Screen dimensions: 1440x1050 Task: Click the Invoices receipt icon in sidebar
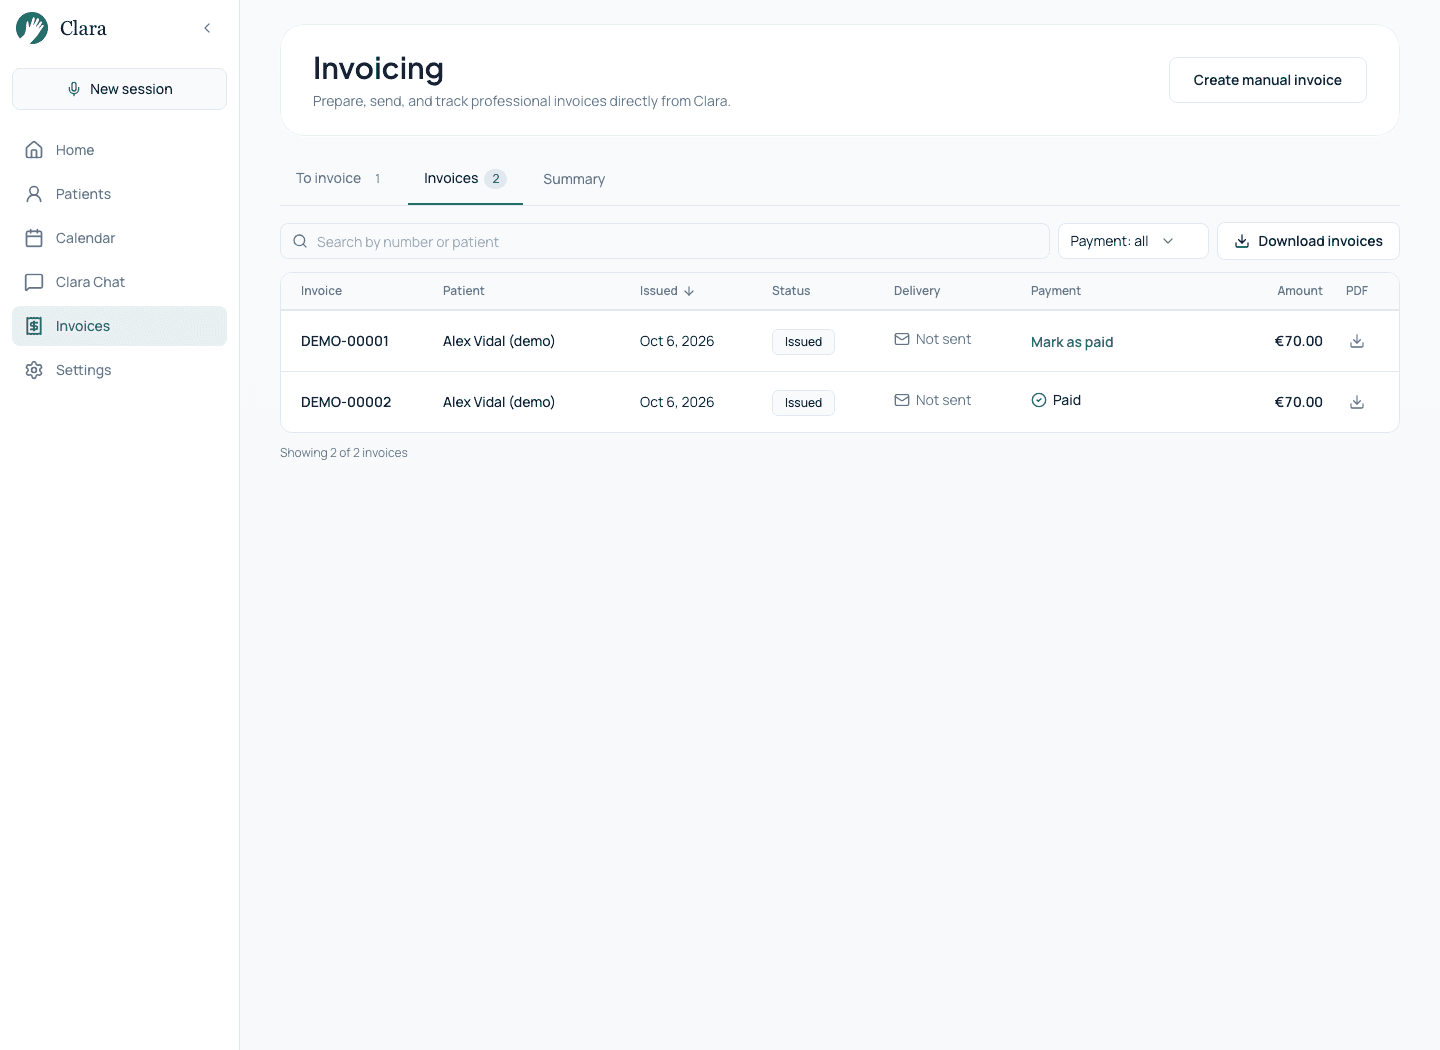34,326
